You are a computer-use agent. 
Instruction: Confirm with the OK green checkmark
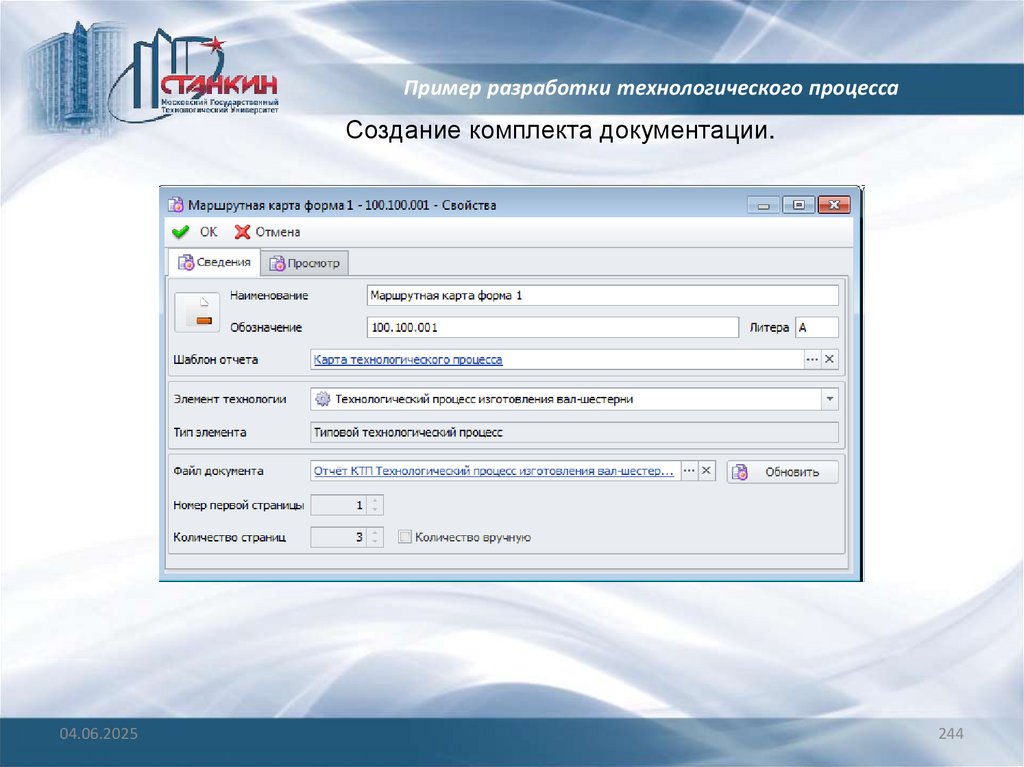pos(195,232)
